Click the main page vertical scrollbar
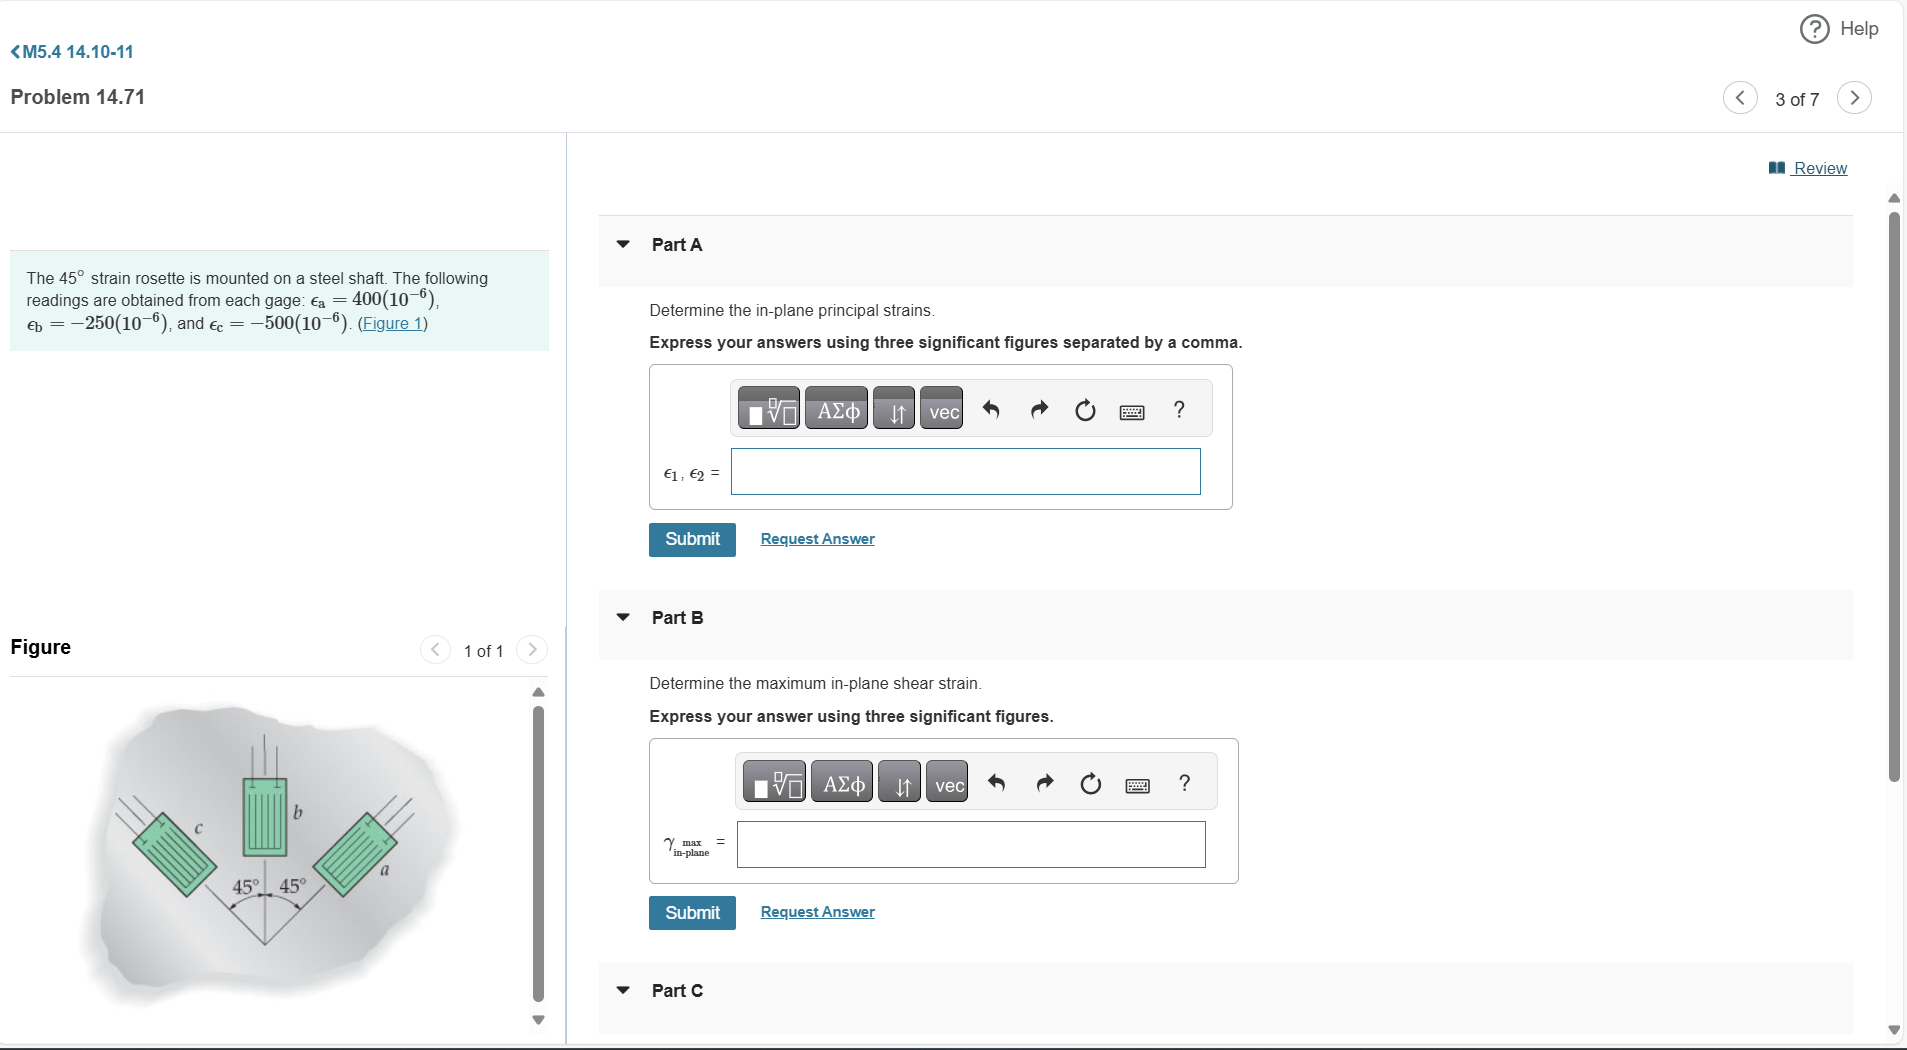Viewport: 1907px width, 1050px height. tap(1893, 496)
